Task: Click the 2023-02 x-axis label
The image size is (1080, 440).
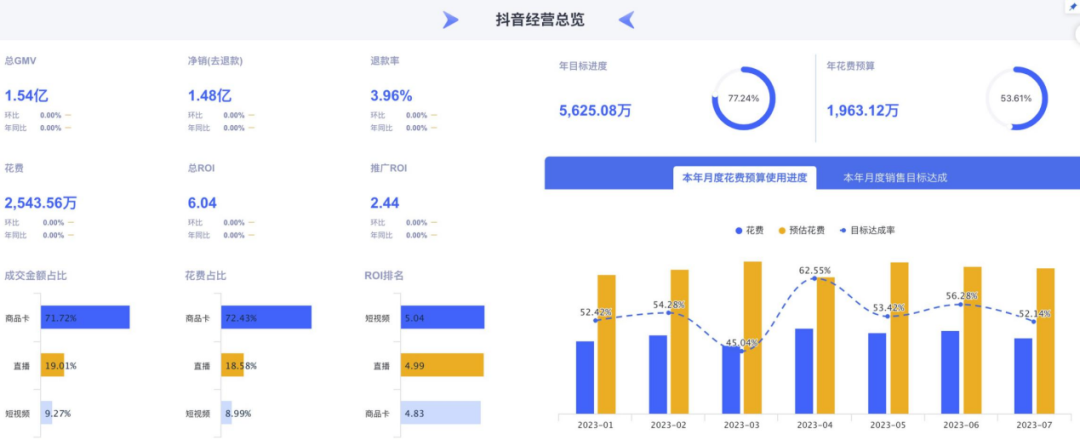Action: click(669, 425)
